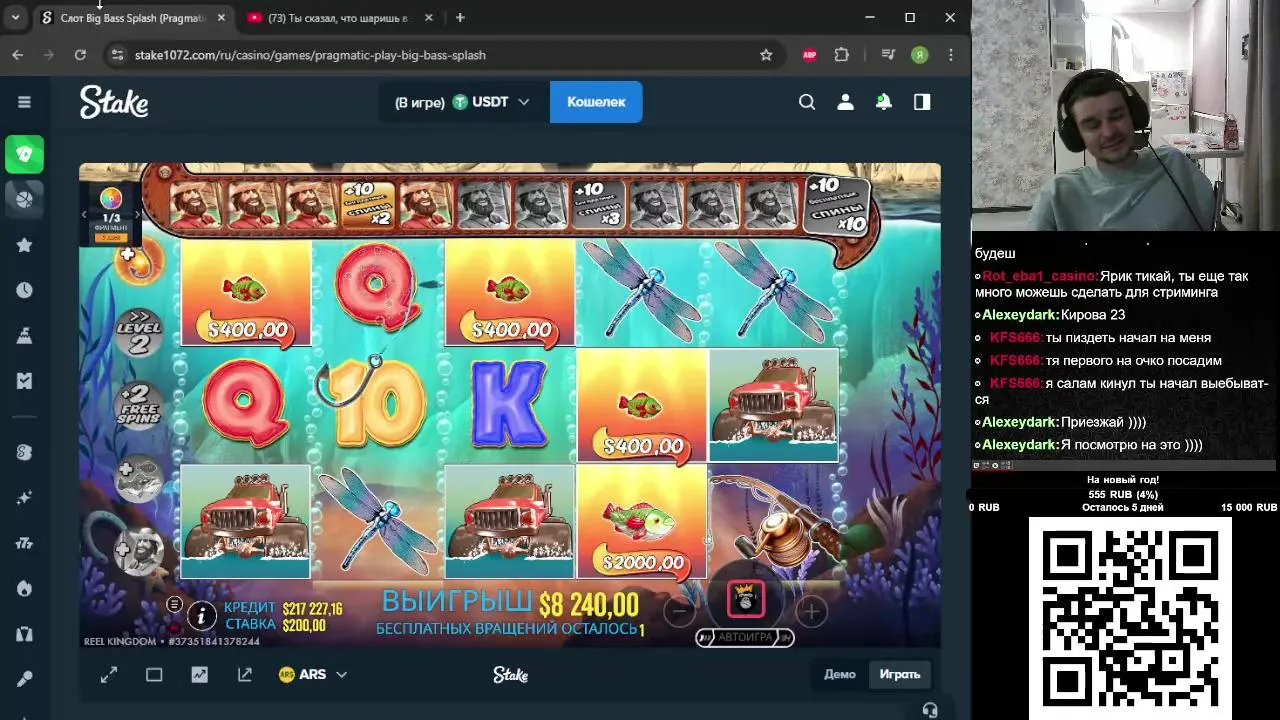The image size is (1280, 720).
Task: Open my bets receipt icon
Action: click(24, 381)
